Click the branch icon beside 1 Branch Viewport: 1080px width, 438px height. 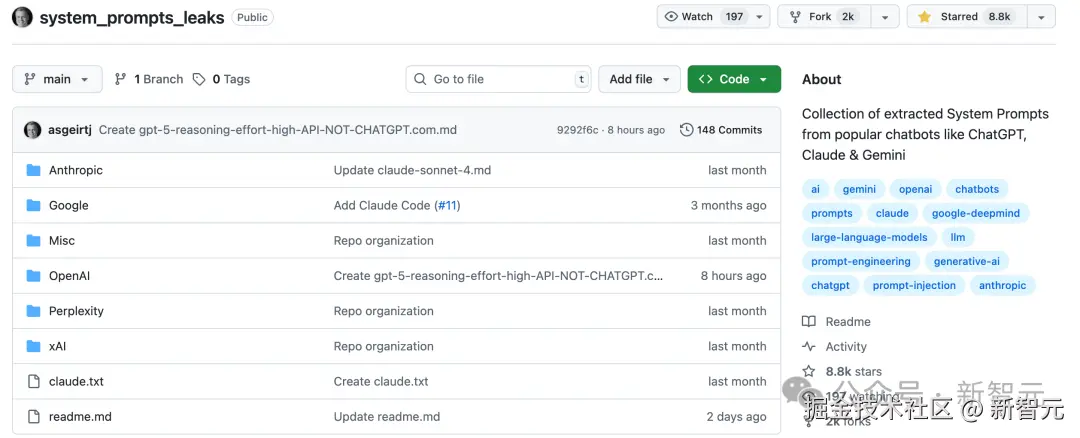(121, 79)
